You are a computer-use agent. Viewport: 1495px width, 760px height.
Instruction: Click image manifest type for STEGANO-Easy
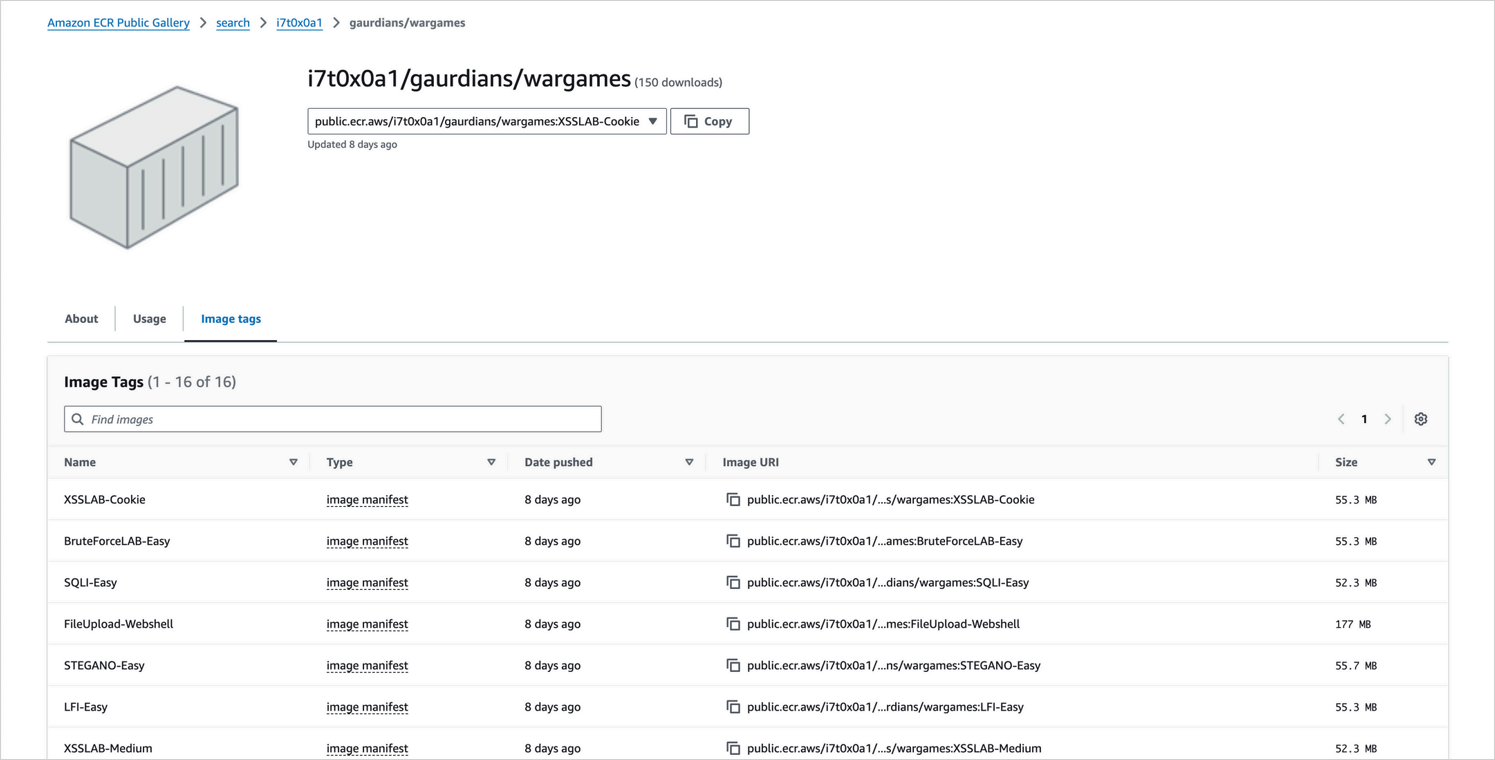367,666
